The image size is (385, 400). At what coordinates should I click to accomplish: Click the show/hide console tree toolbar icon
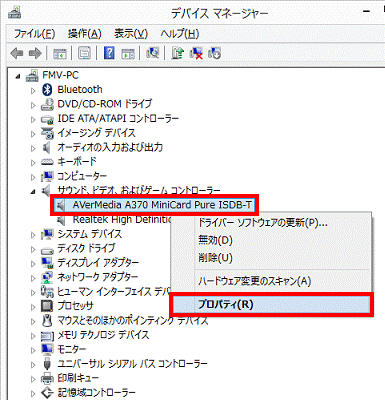pyautogui.click(x=60, y=53)
